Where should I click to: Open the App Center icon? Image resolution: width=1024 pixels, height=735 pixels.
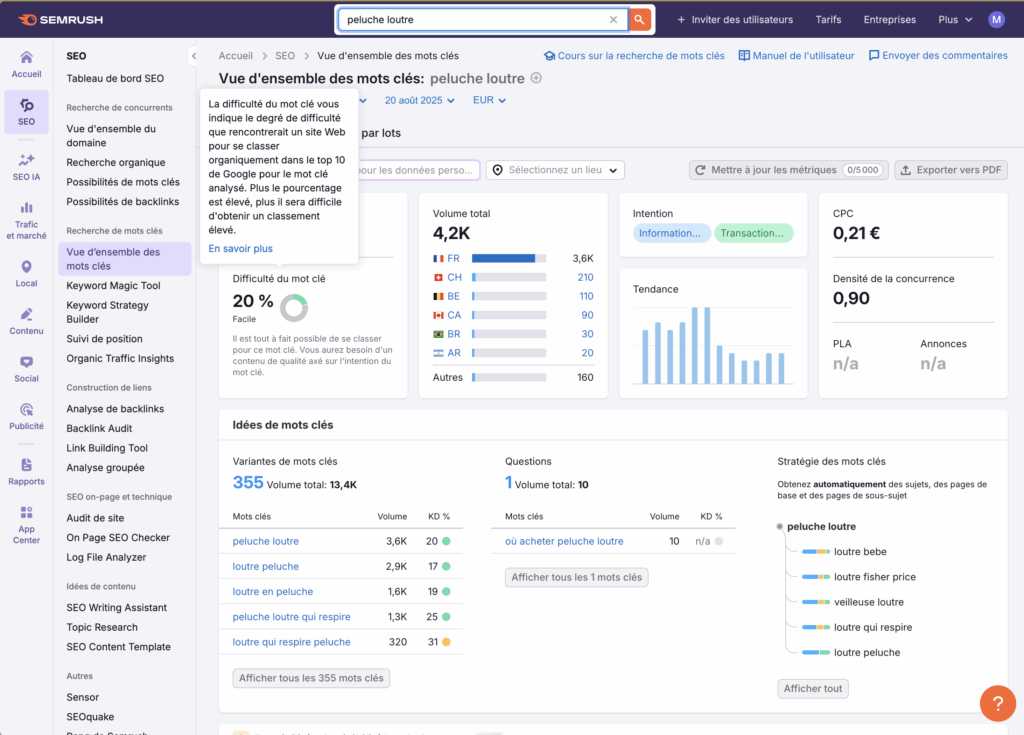[x=26, y=525]
